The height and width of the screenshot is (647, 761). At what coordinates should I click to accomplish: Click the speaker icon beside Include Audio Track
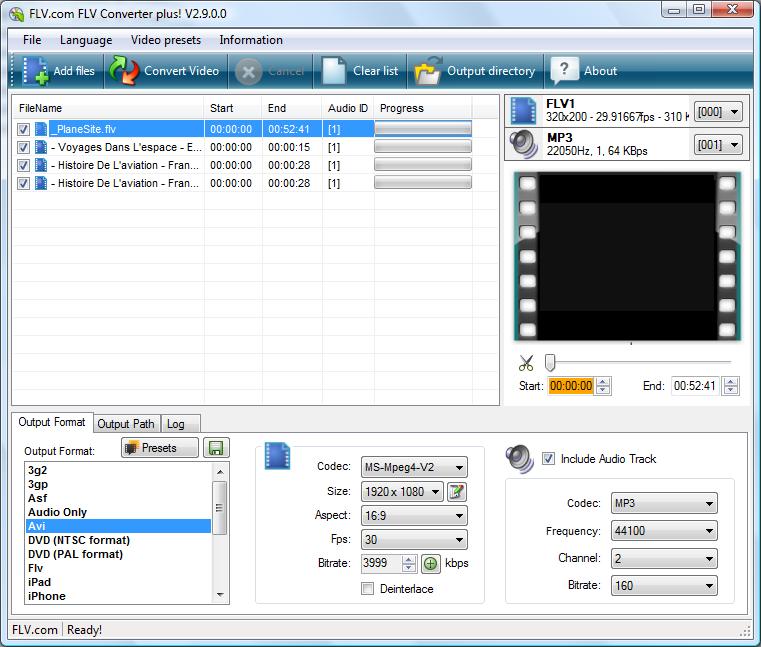coord(520,459)
